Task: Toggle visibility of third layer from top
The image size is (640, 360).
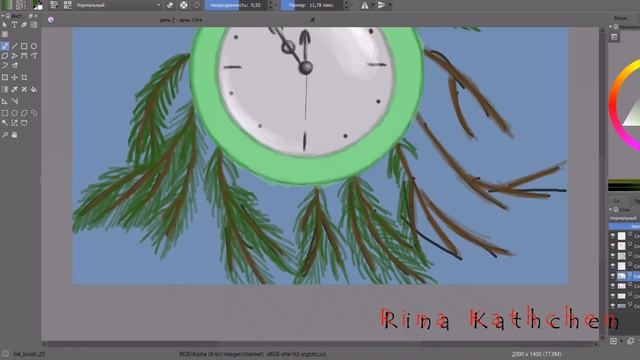Action: point(613,256)
